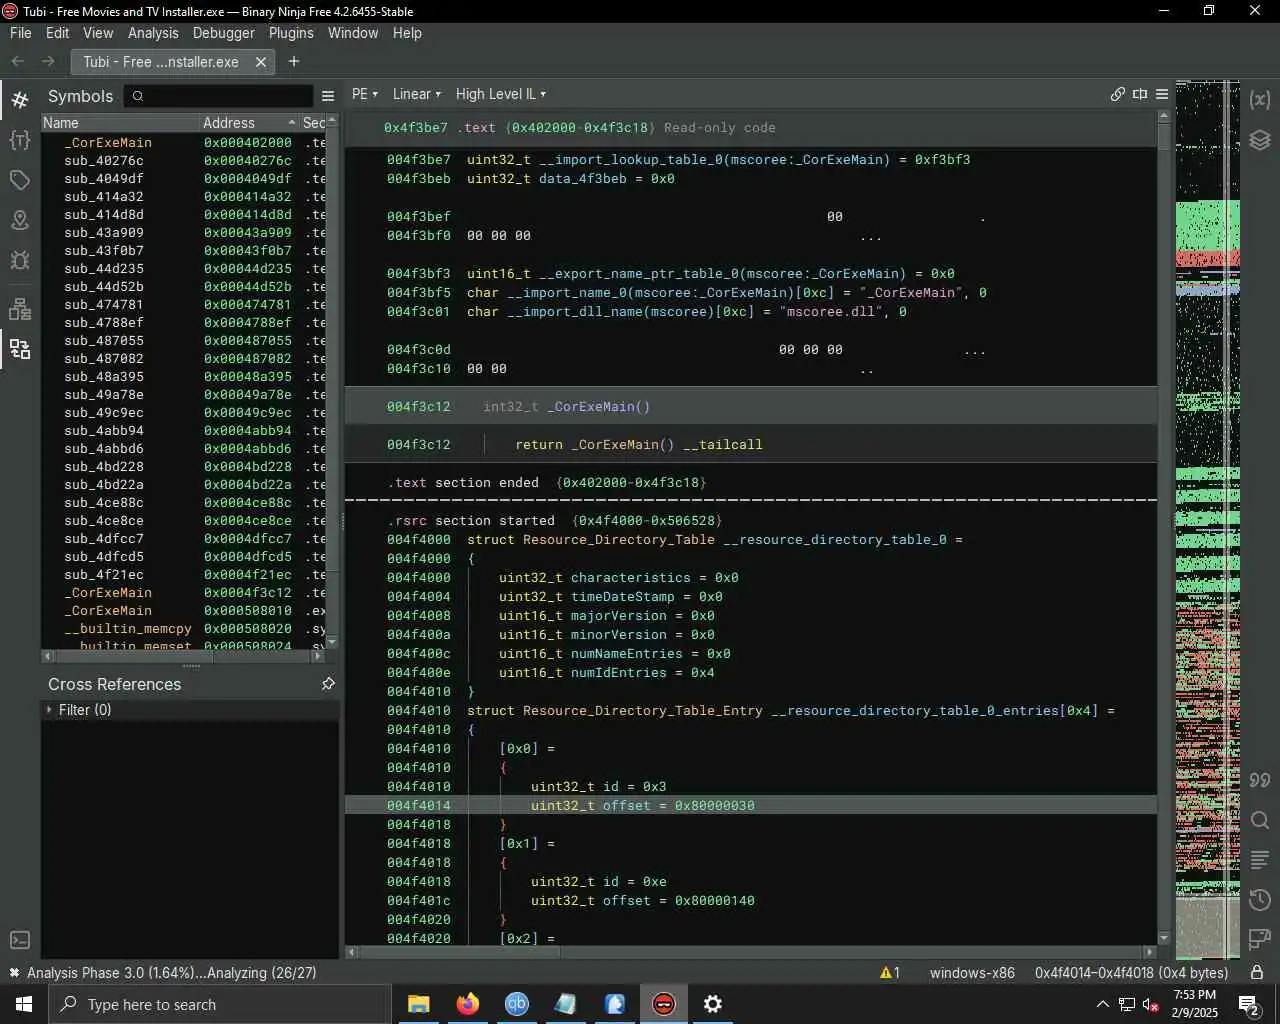Viewport: 1280px width, 1024px height.
Task: Open the view hamburger menu
Action: (x=1162, y=94)
